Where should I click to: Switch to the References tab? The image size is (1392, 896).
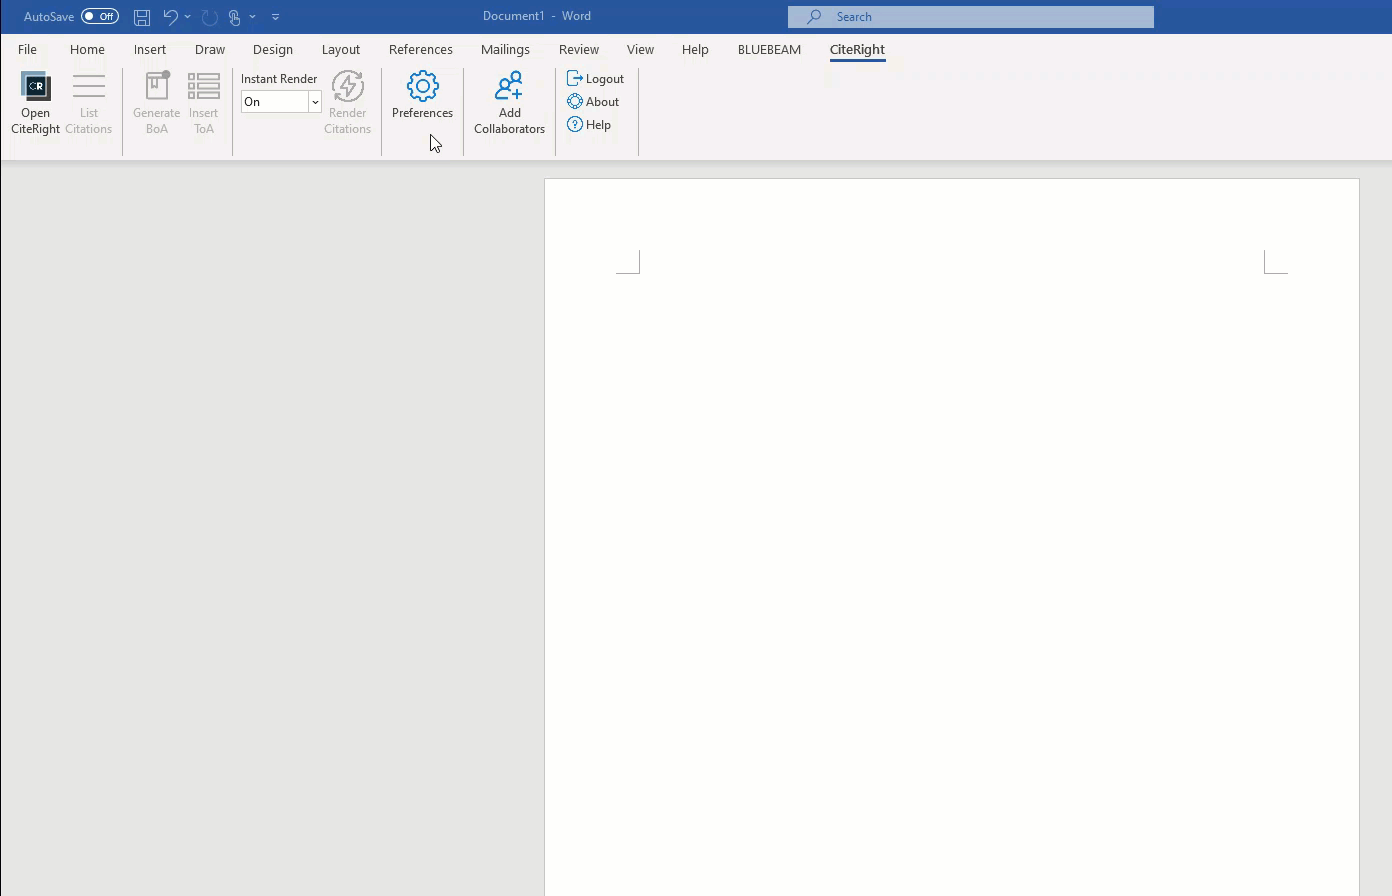click(421, 49)
